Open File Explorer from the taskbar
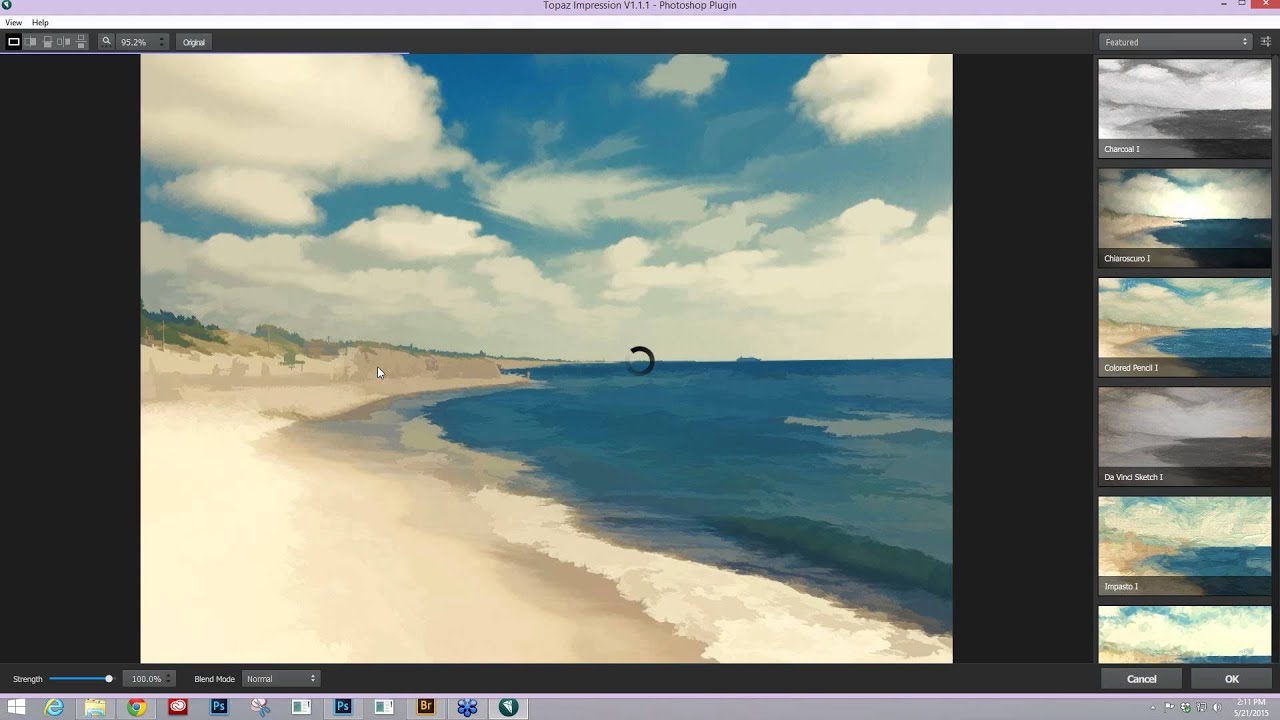Screen dimensions: 1280x720 click(x=95, y=707)
